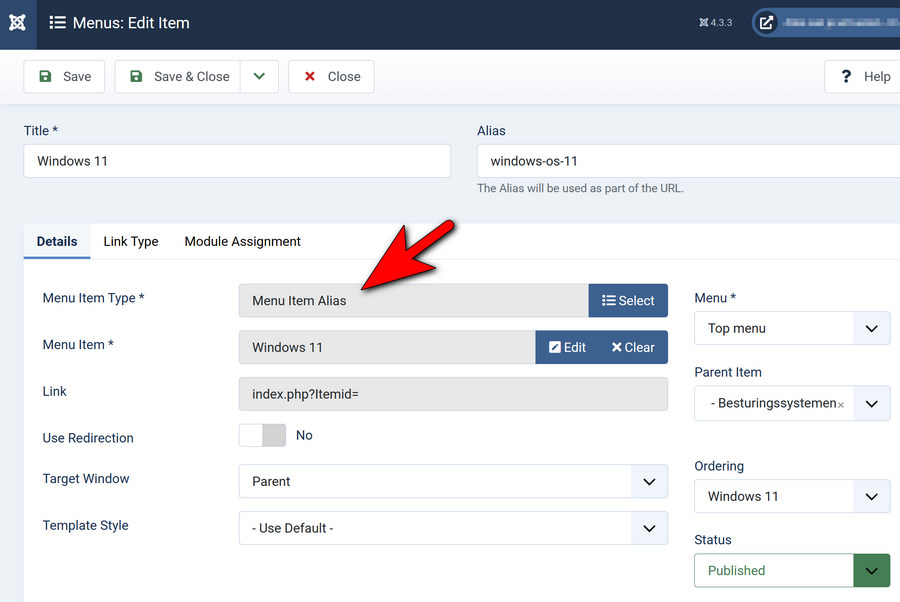Click the Status label

(713, 539)
